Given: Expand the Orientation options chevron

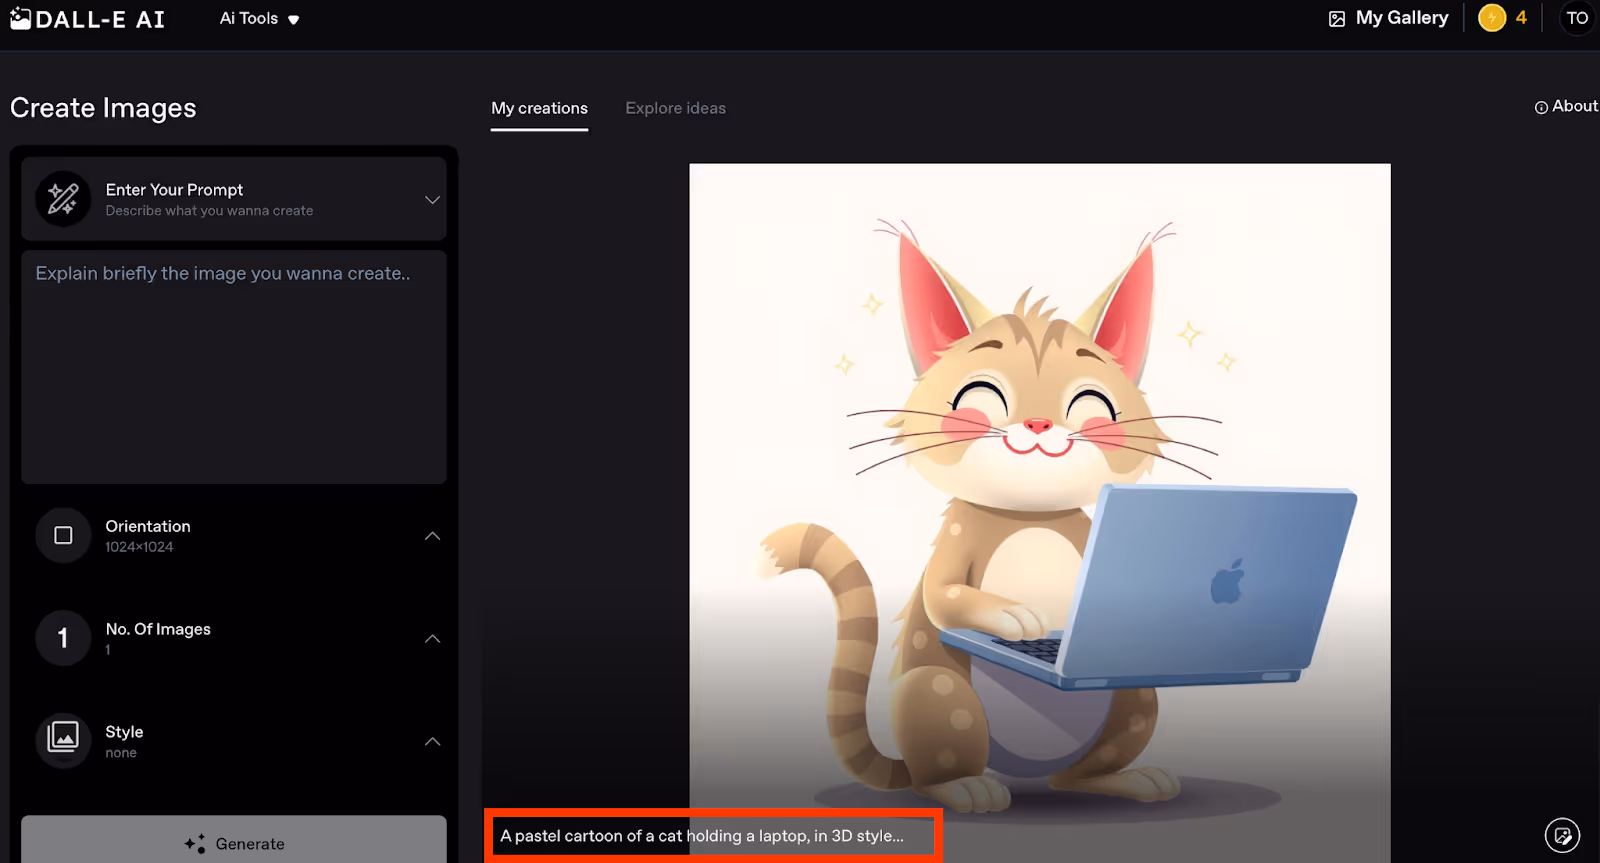Looking at the screenshot, I should [432, 536].
